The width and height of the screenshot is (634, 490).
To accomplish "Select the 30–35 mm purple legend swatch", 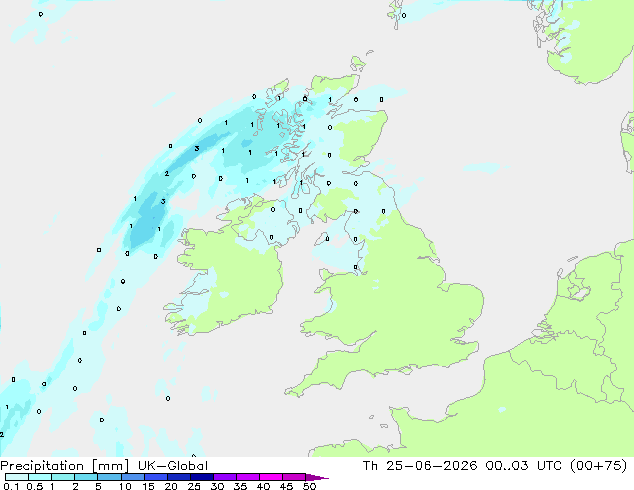I will point(225,477).
